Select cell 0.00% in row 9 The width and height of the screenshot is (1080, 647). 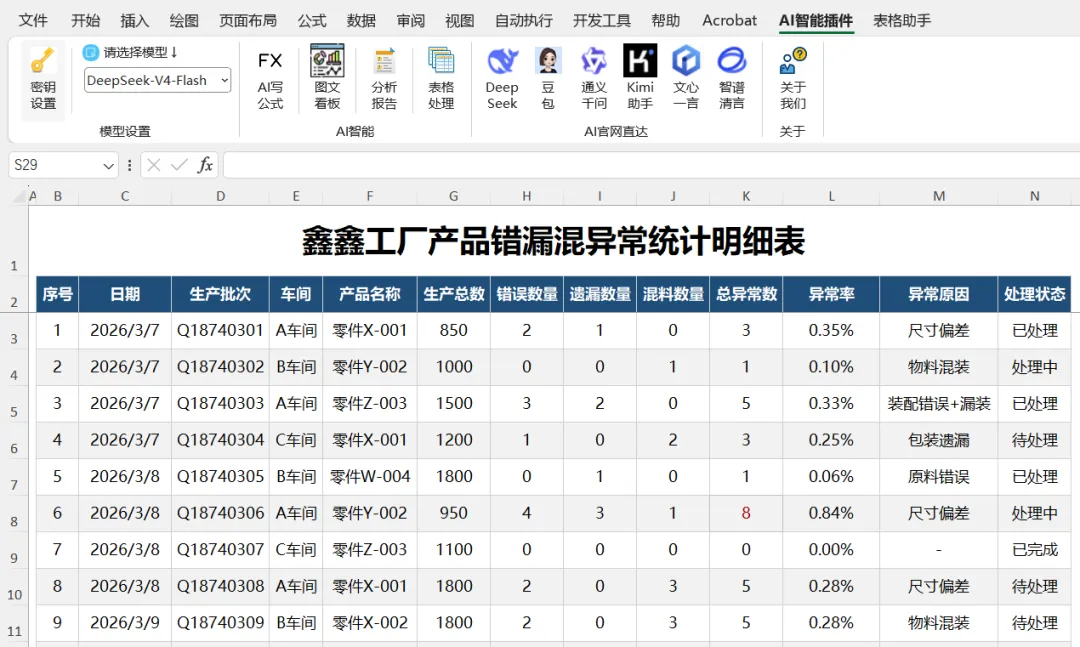click(831, 550)
